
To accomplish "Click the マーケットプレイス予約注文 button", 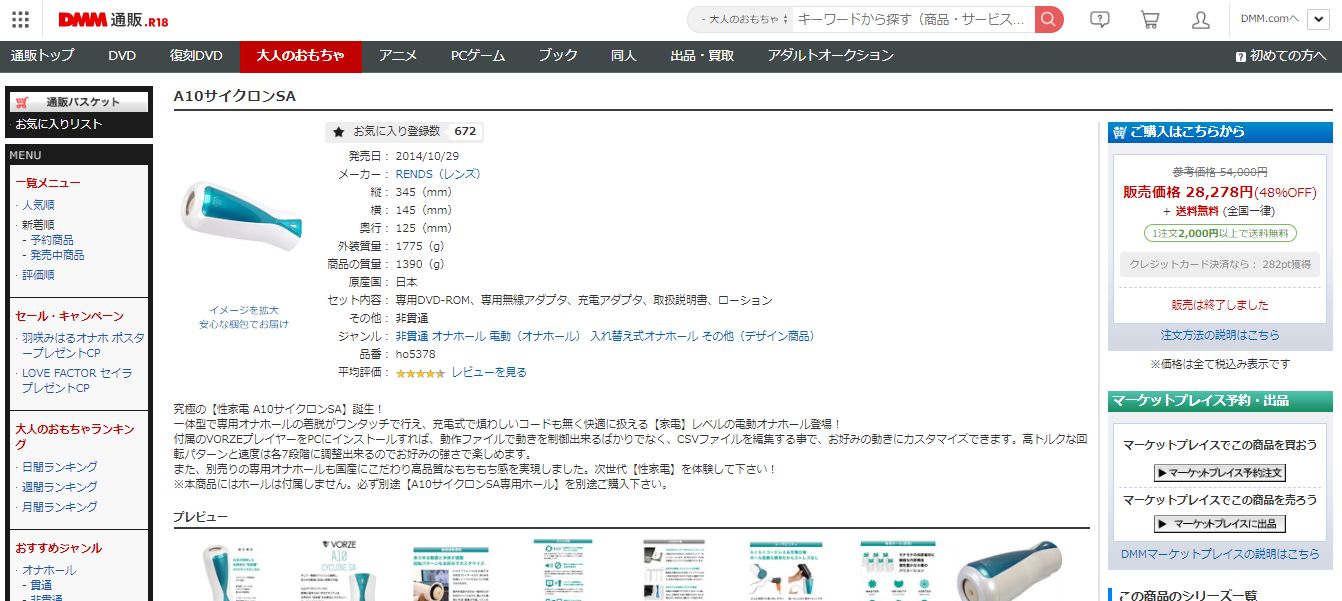I will [x=1220, y=473].
